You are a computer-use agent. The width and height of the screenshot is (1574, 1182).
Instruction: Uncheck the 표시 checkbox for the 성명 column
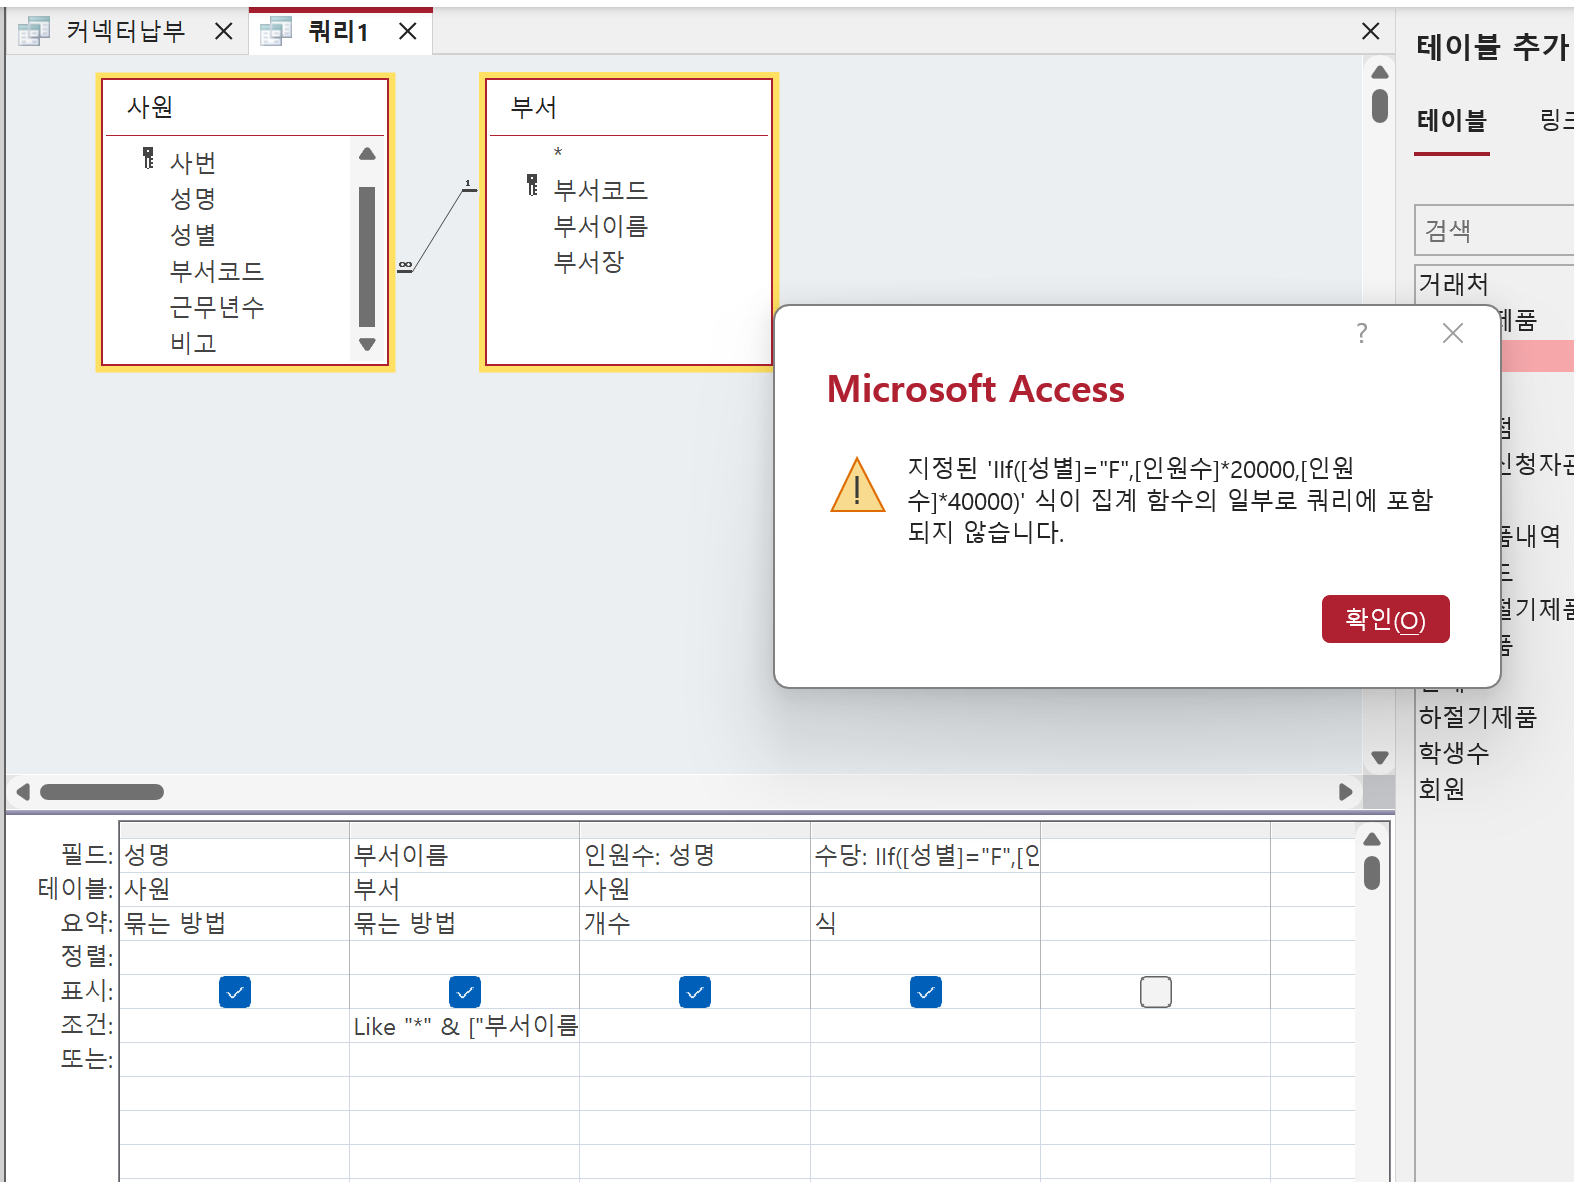(x=235, y=992)
